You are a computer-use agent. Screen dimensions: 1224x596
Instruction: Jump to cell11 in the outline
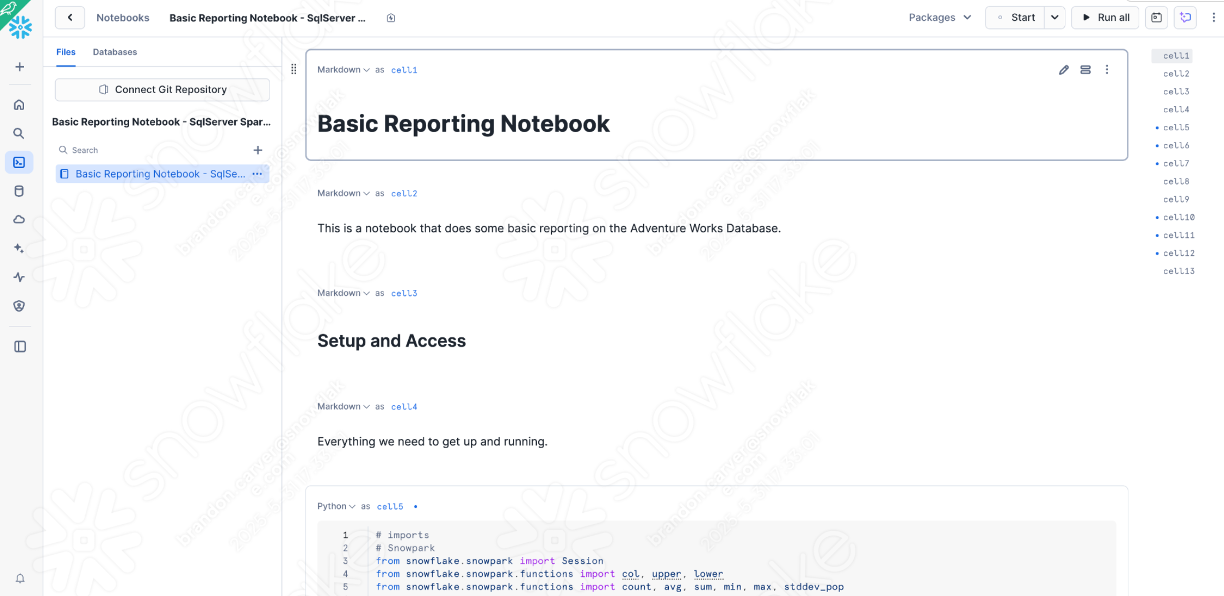pyautogui.click(x=1179, y=236)
